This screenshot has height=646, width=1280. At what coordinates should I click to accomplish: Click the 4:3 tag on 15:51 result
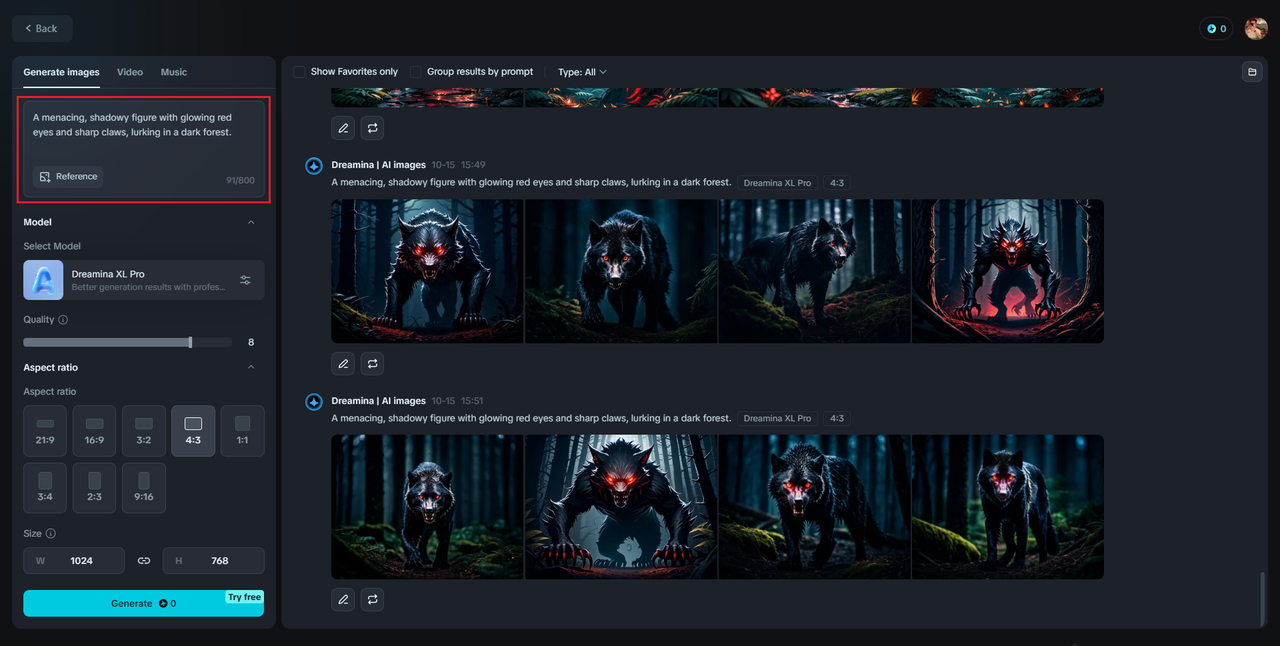(x=837, y=418)
